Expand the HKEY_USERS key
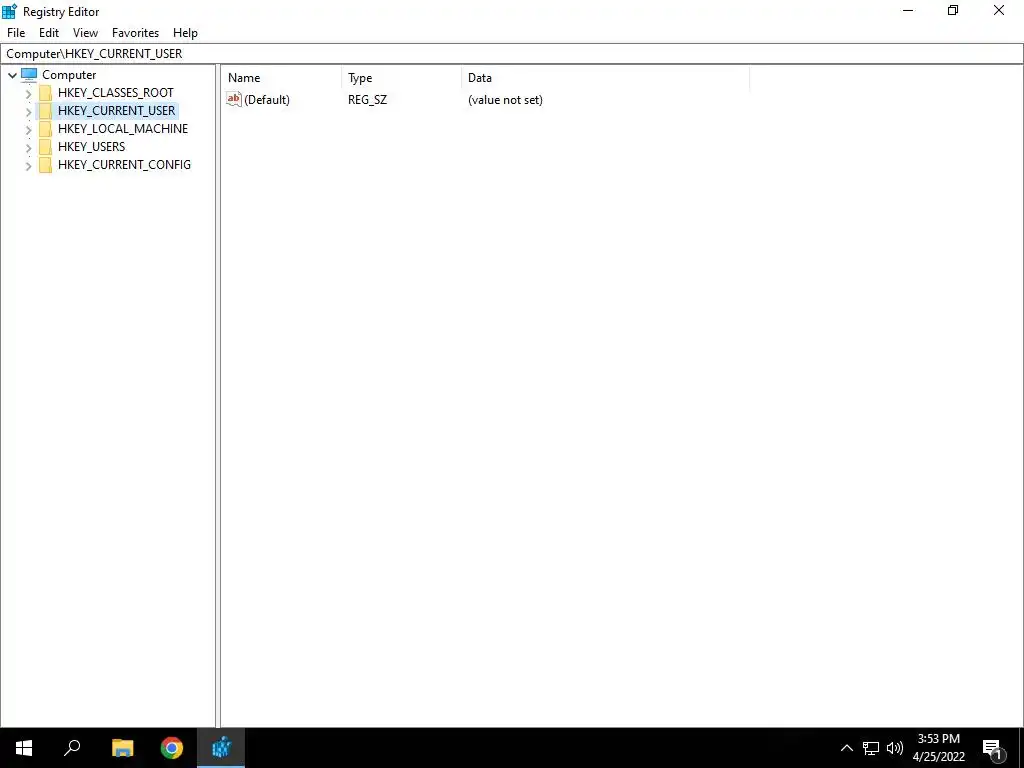1024x768 pixels. (x=28, y=148)
